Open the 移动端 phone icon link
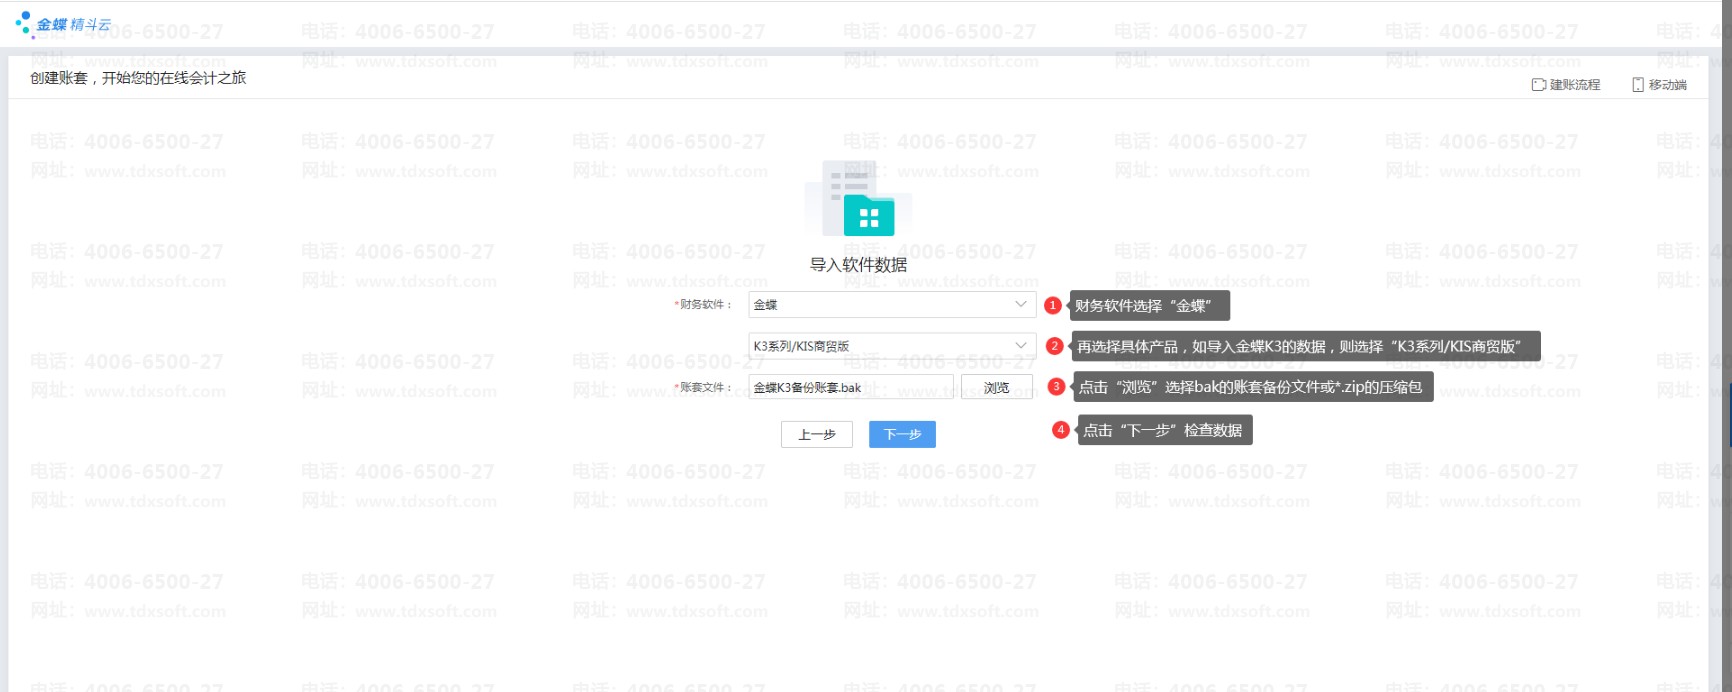 [1659, 85]
